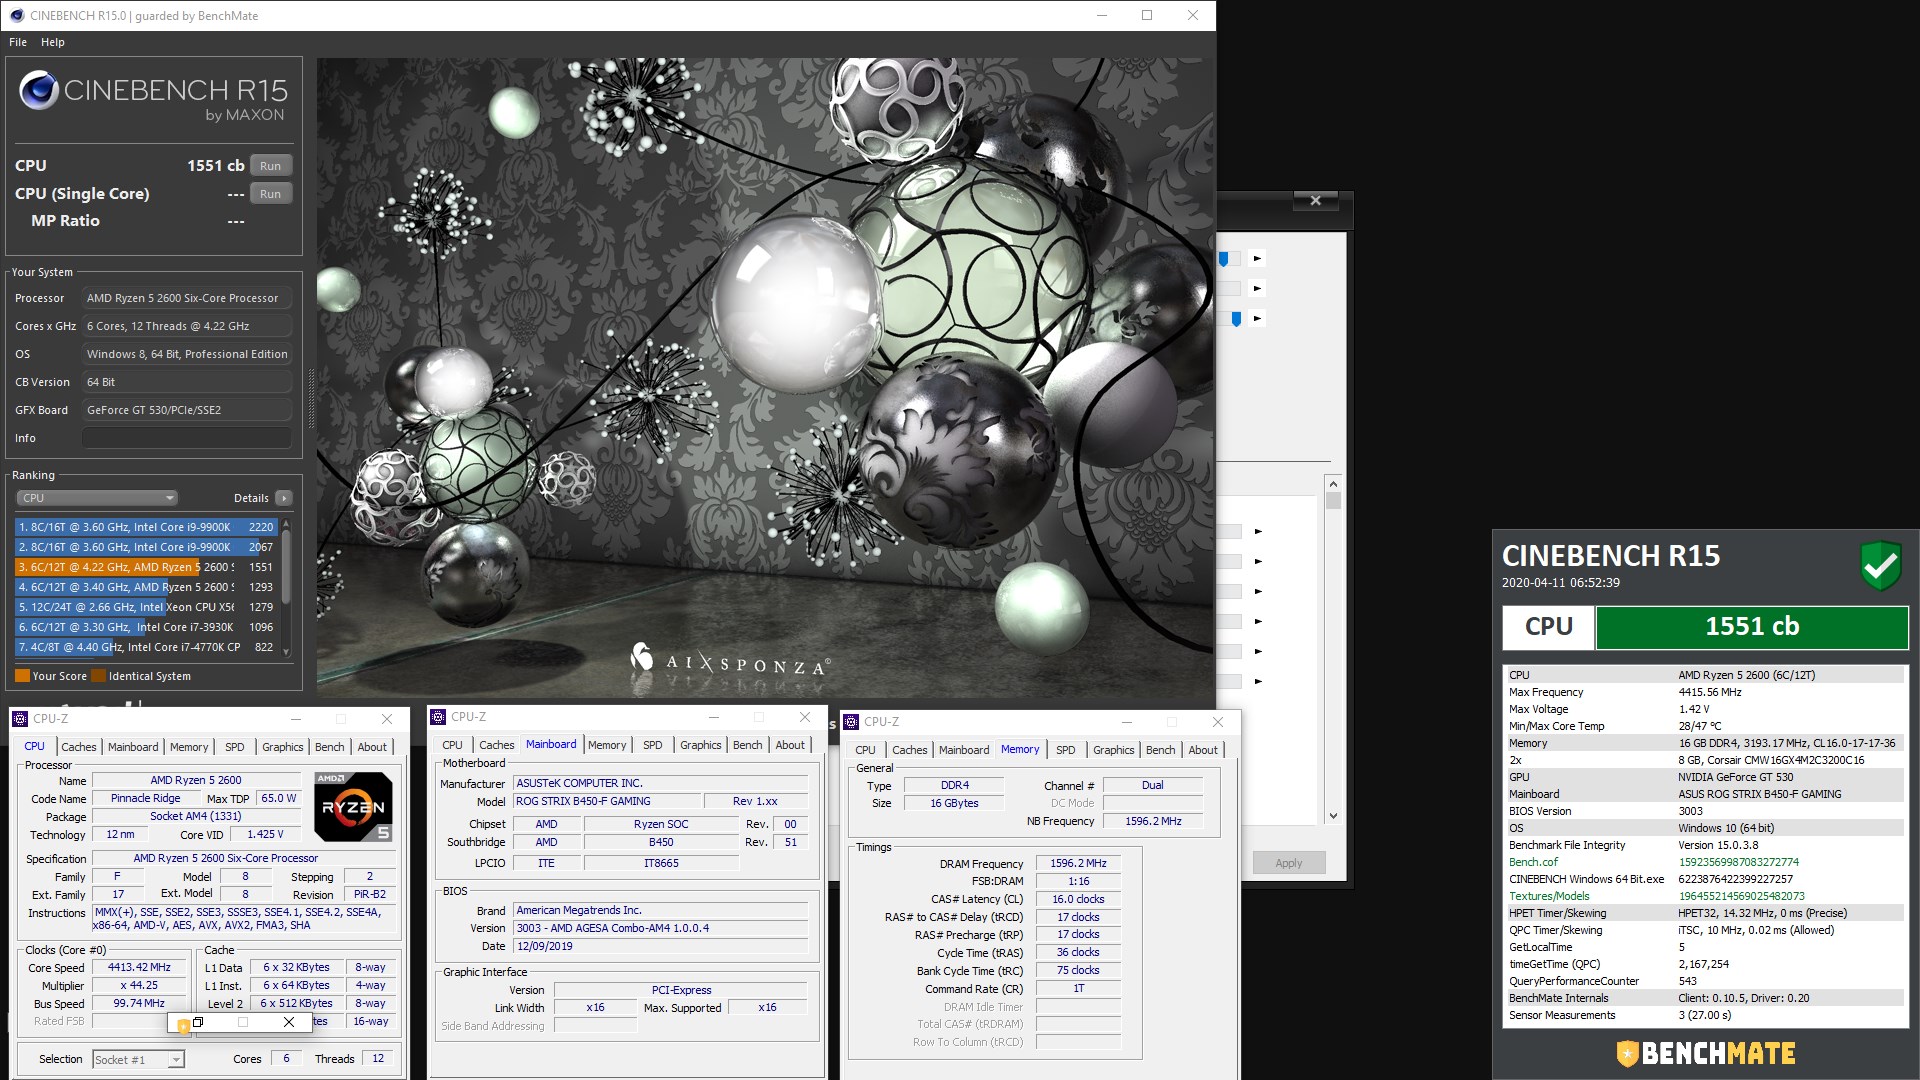Click the green BenchMate verified shield

[1881, 565]
